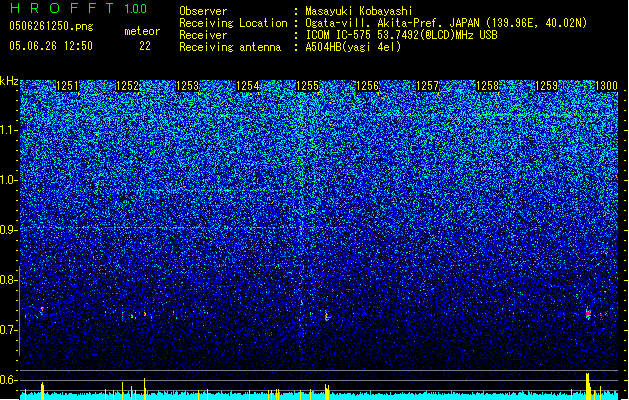Click the 1251 time marker

67,86
